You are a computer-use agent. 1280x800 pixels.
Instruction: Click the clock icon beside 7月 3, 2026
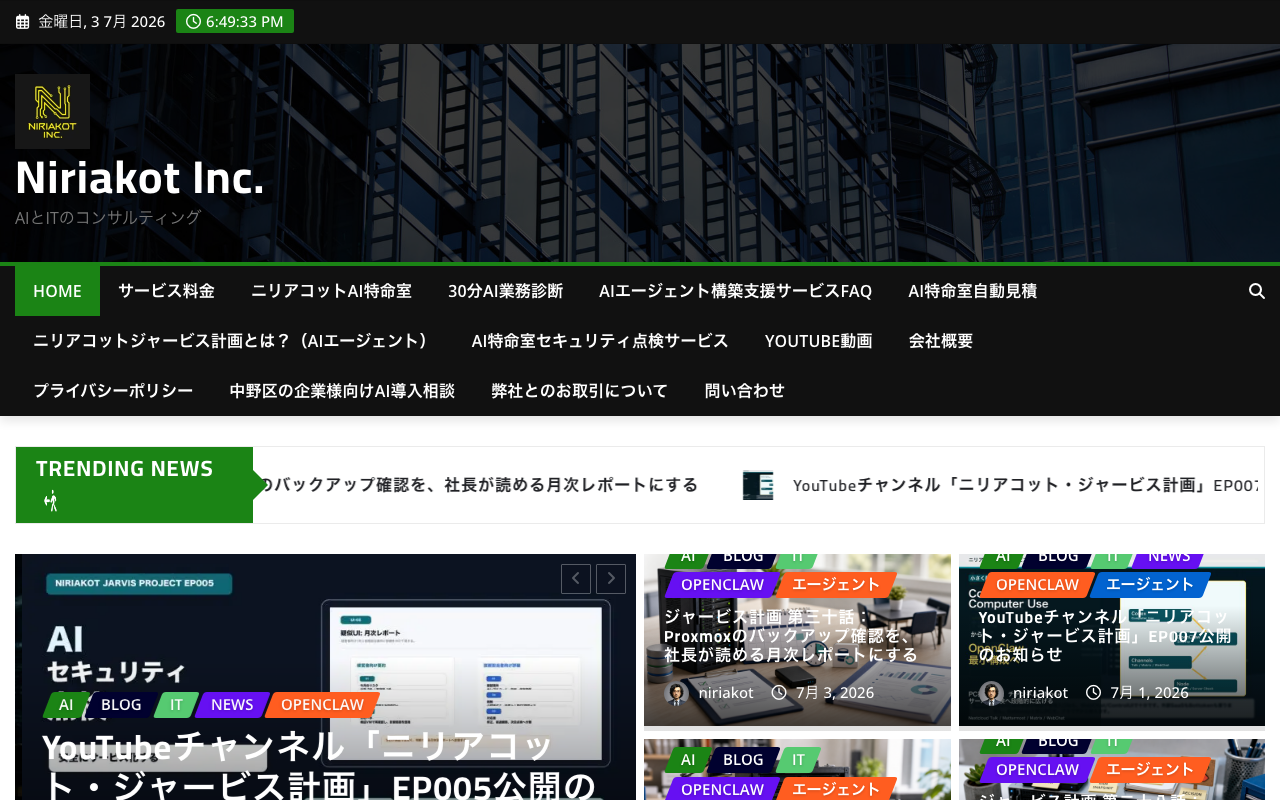pos(779,693)
